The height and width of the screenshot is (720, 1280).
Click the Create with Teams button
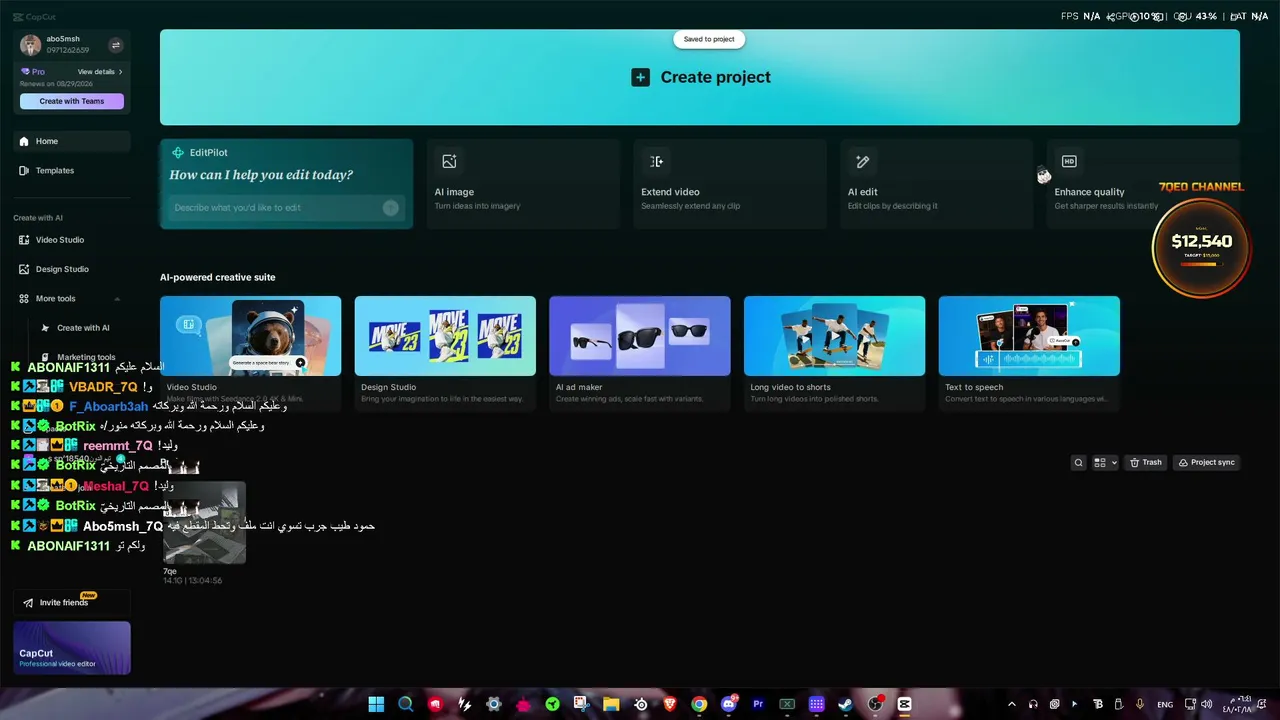(72, 101)
